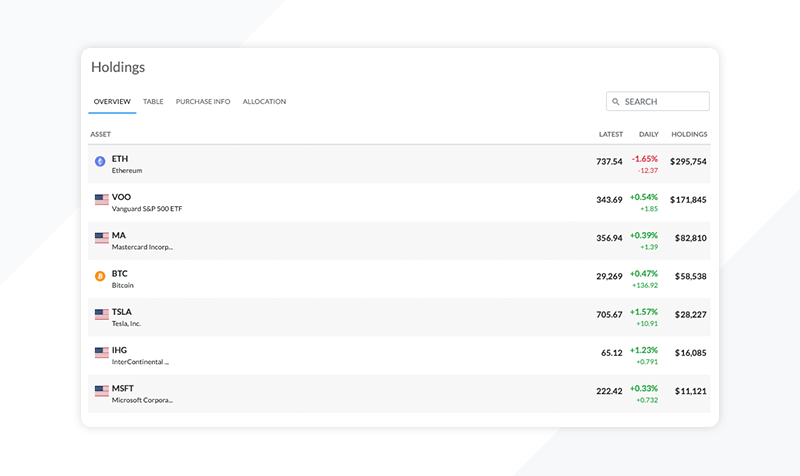
Task: Click the Ethereum coin icon
Action: (100, 161)
